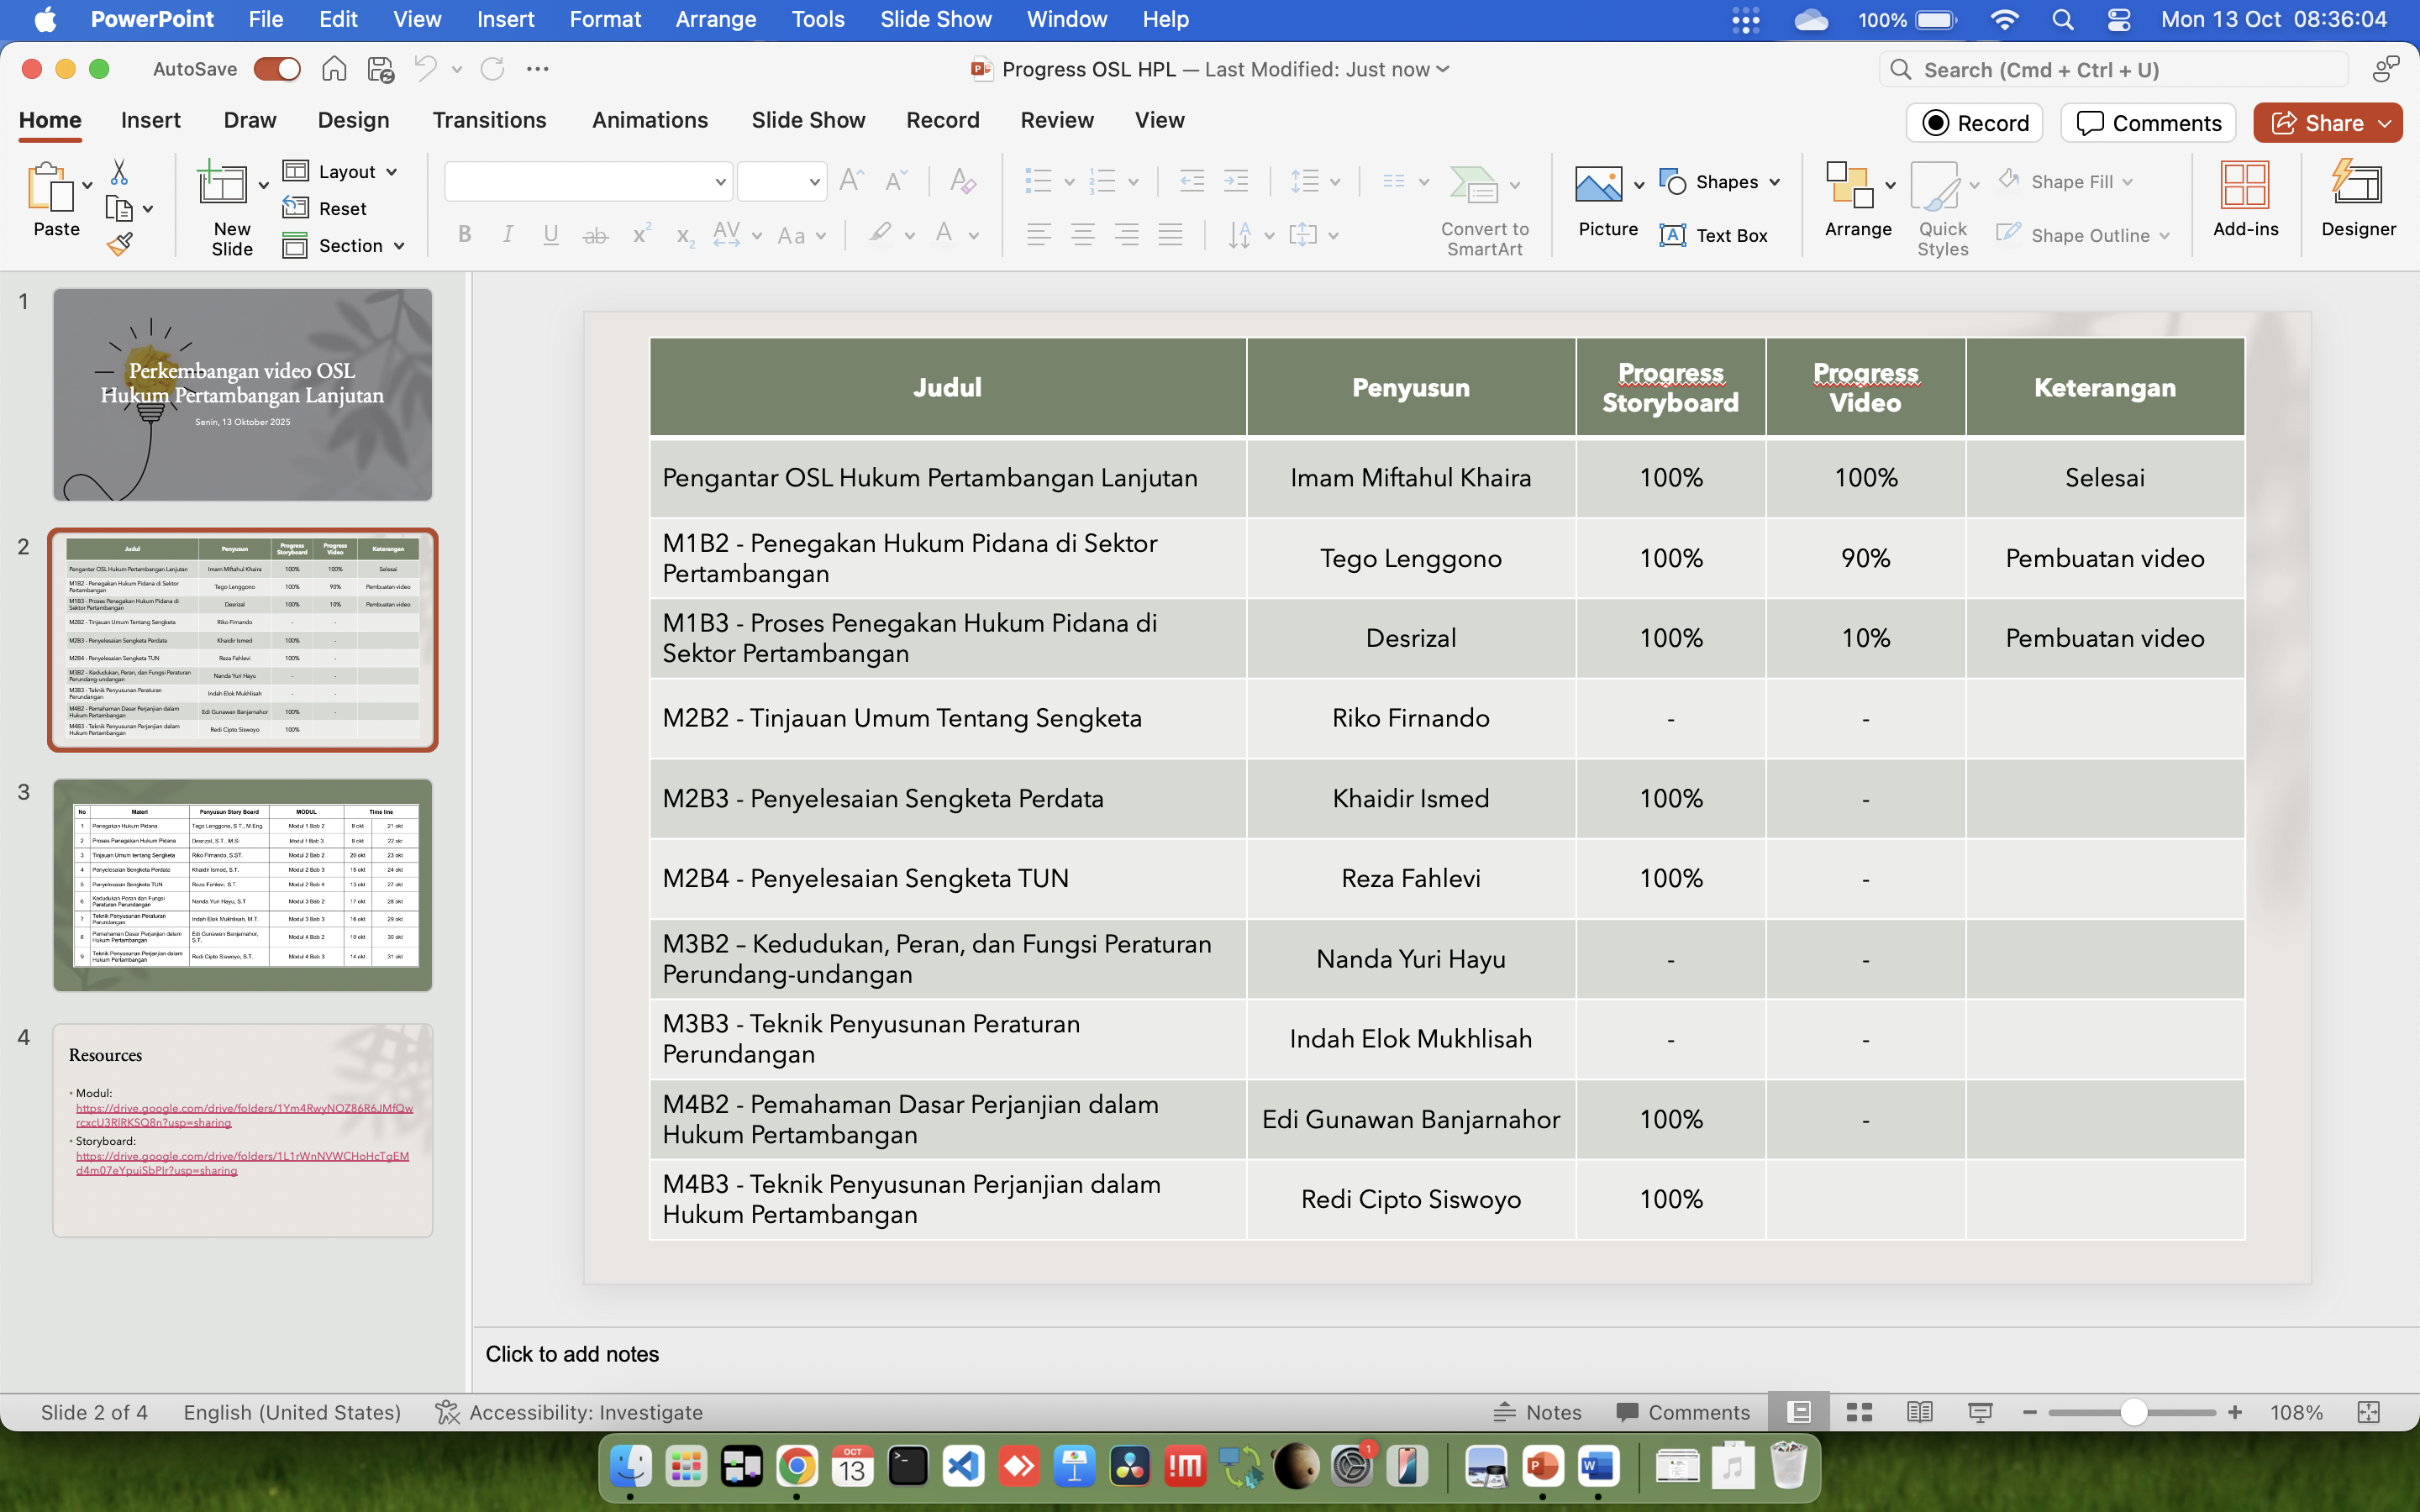Click the Undo arrow icon

[426, 69]
